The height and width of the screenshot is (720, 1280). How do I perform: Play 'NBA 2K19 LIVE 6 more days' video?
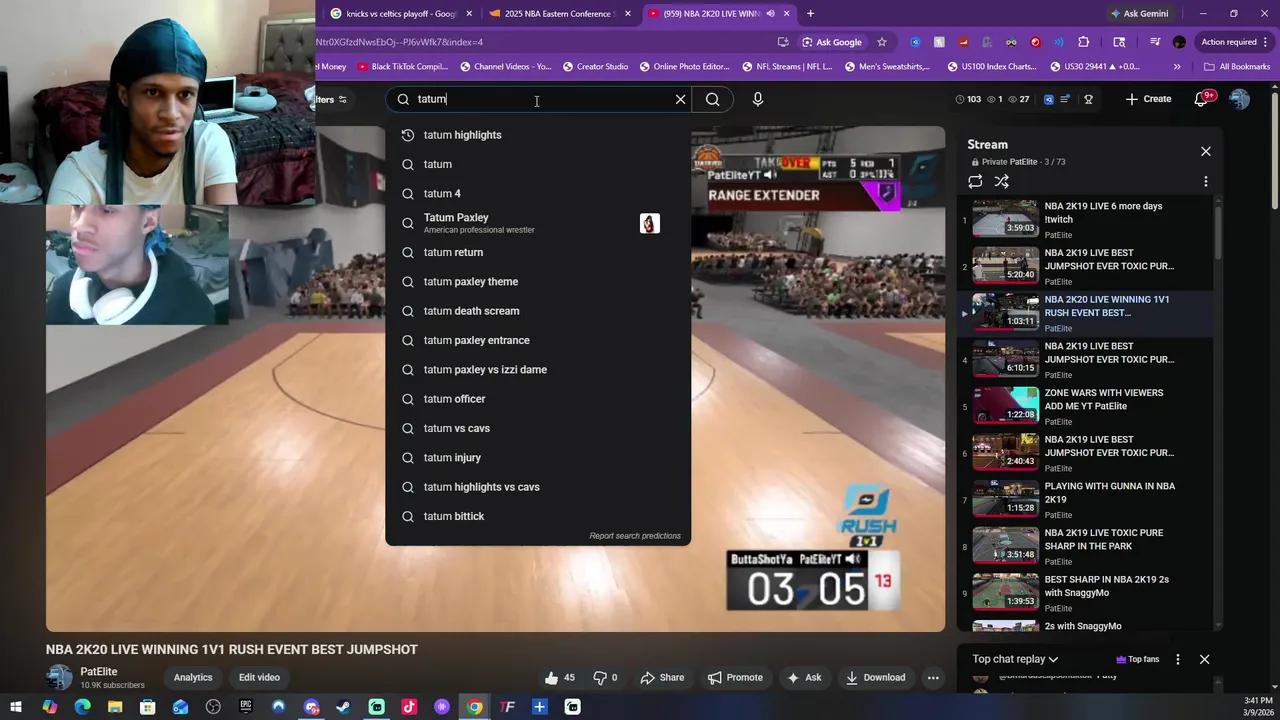pos(1085,219)
